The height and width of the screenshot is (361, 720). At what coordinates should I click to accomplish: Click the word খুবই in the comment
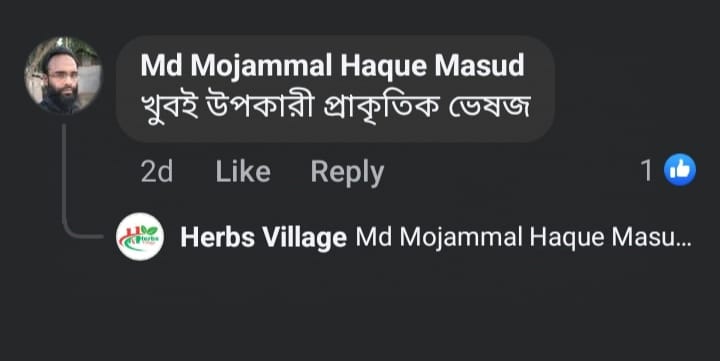[x=169, y=107]
